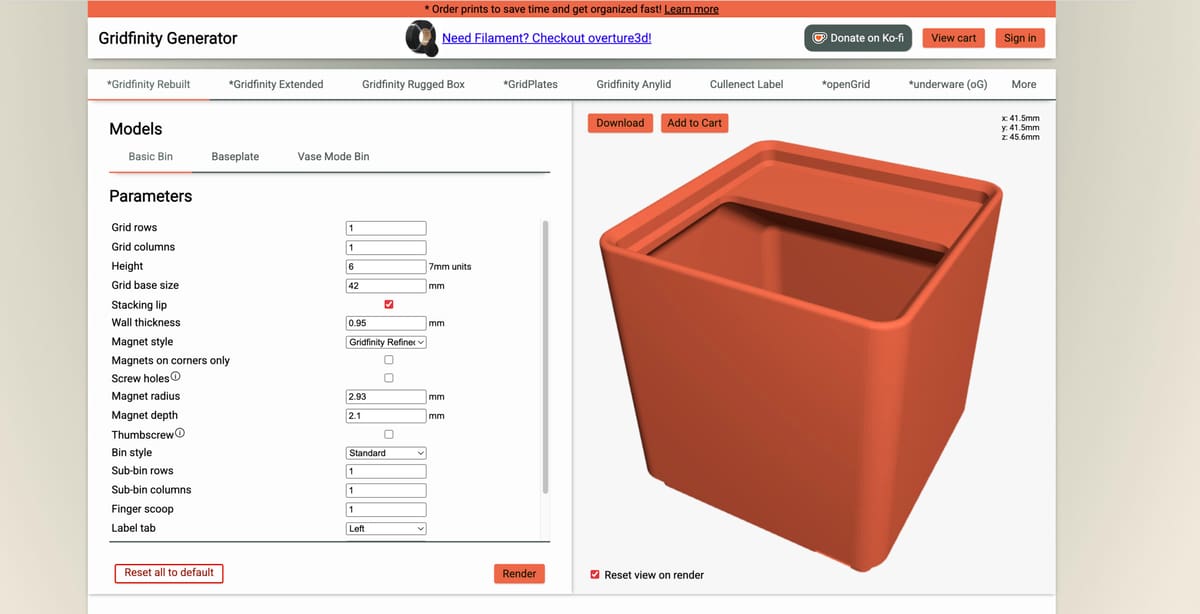The height and width of the screenshot is (614, 1200).
Task: Open the underware (oG) tab
Action: (x=948, y=84)
